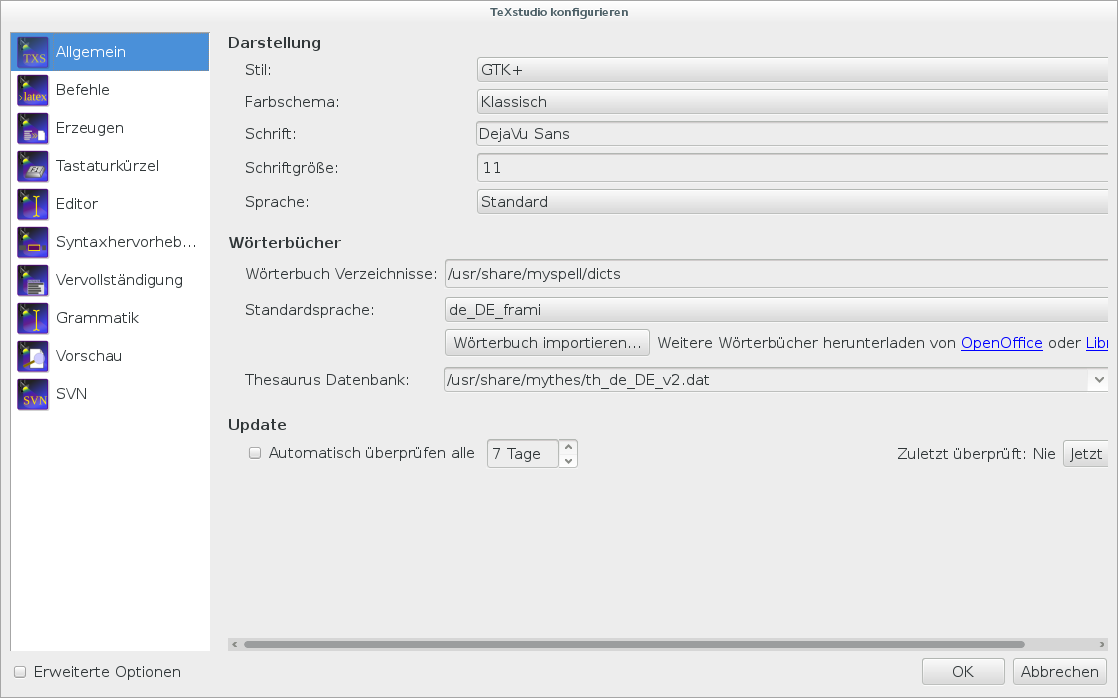Toggle Automatisch überprüfen alle checkbox
The width and height of the screenshot is (1118, 698).
tap(255, 453)
